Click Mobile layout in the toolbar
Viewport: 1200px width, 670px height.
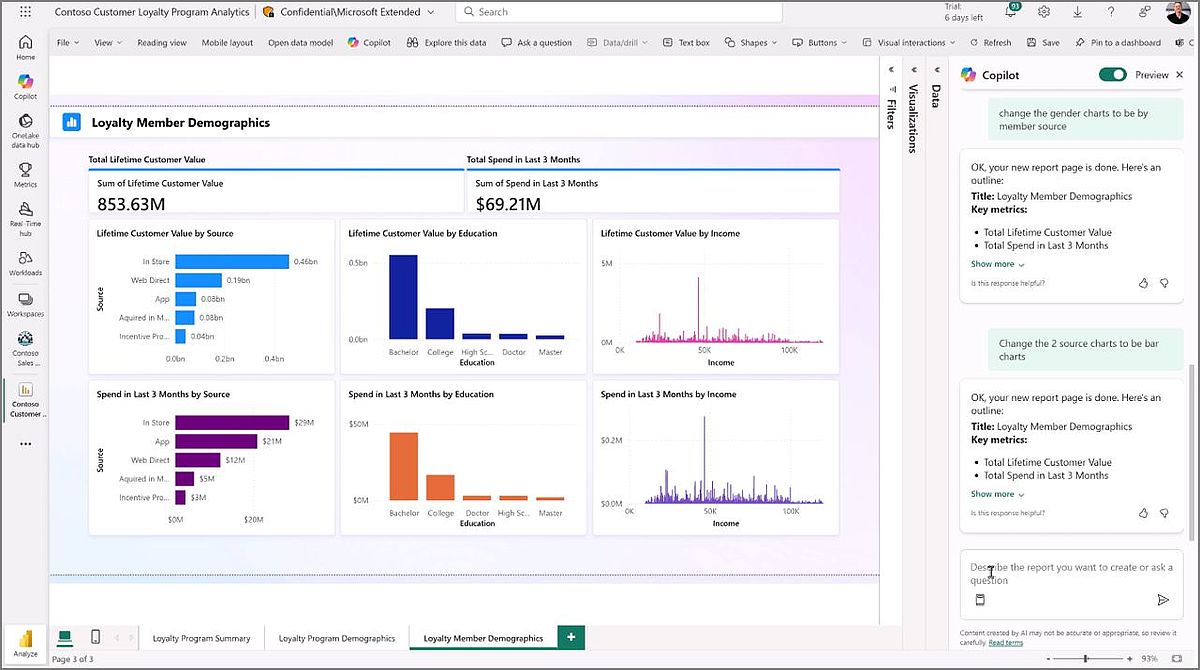click(227, 43)
